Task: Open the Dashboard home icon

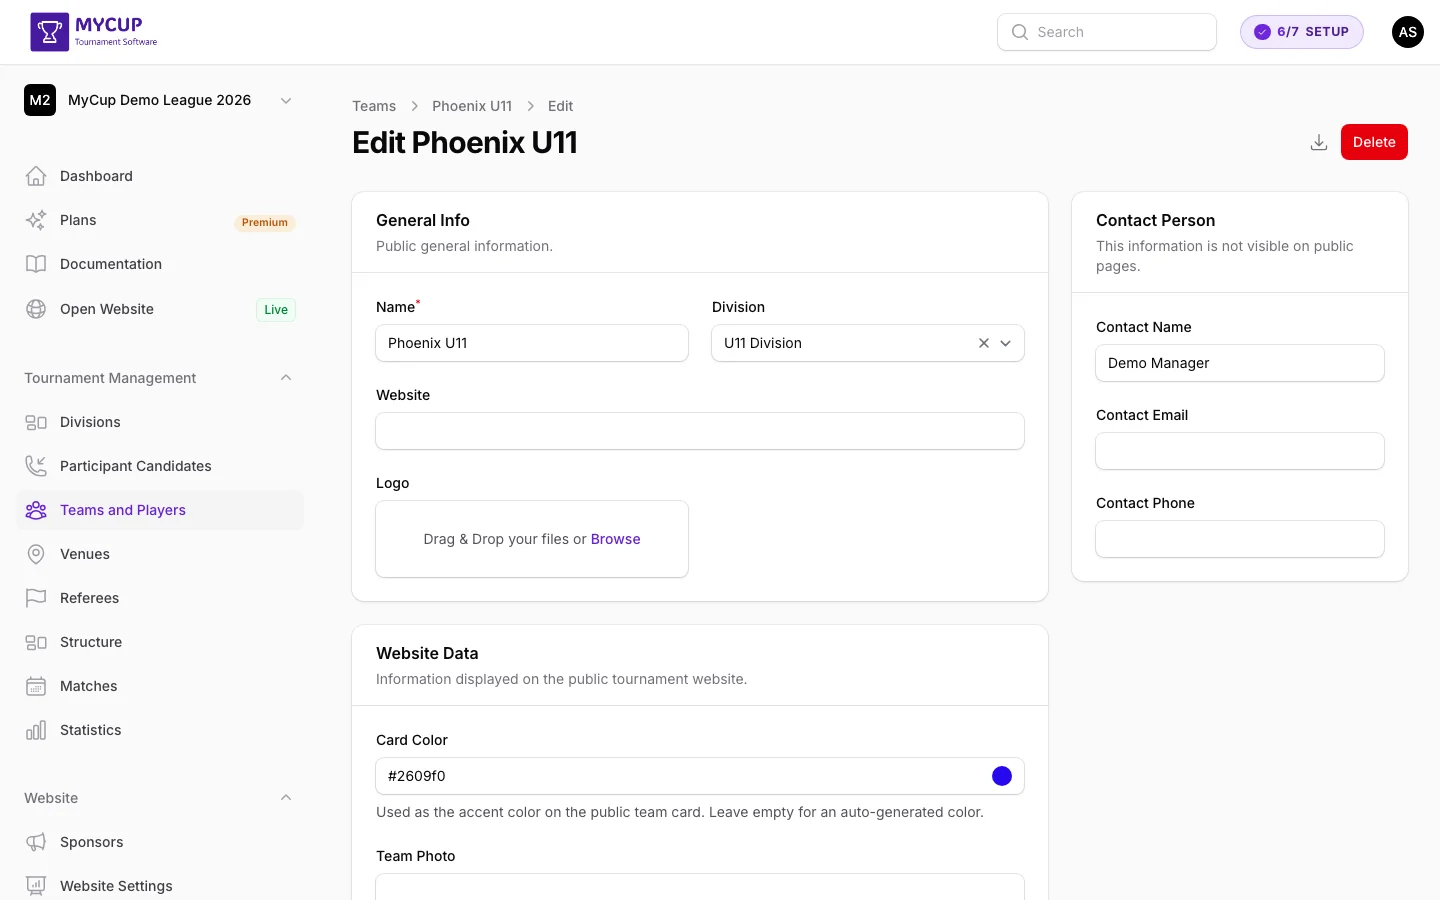Action: [36, 176]
